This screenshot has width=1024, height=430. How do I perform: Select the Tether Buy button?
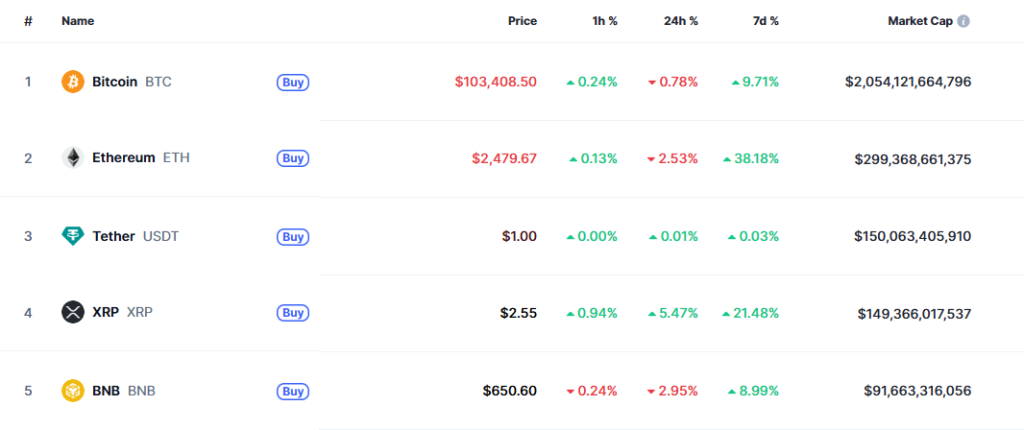[x=293, y=237]
